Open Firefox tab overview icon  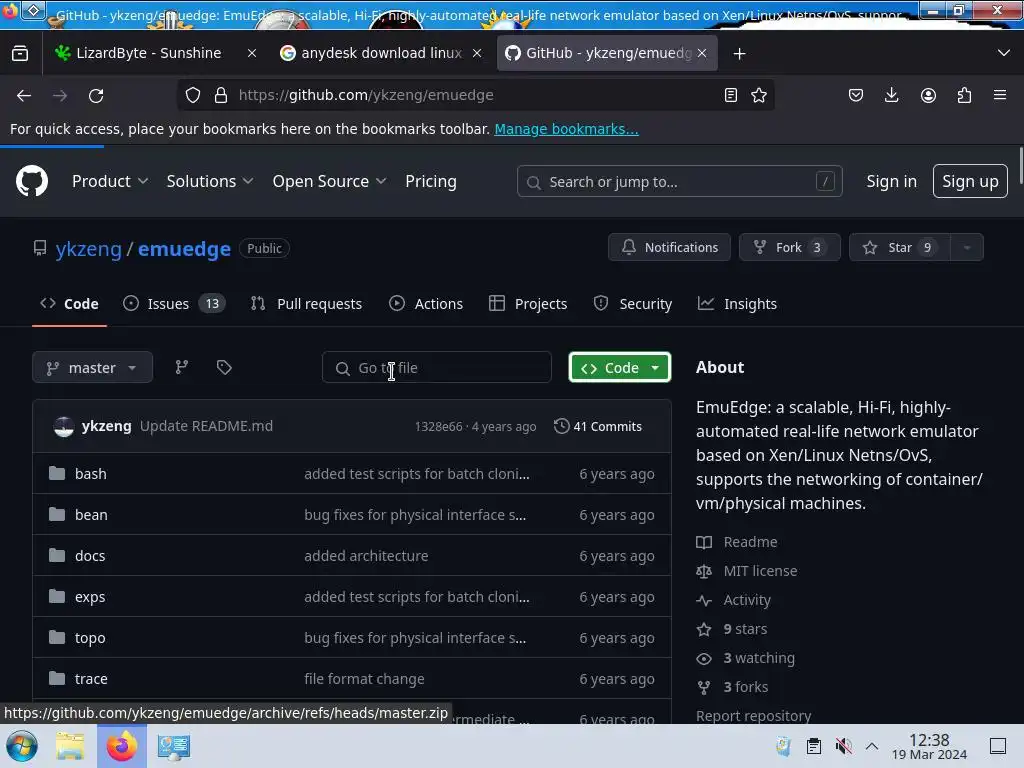coord(20,54)
